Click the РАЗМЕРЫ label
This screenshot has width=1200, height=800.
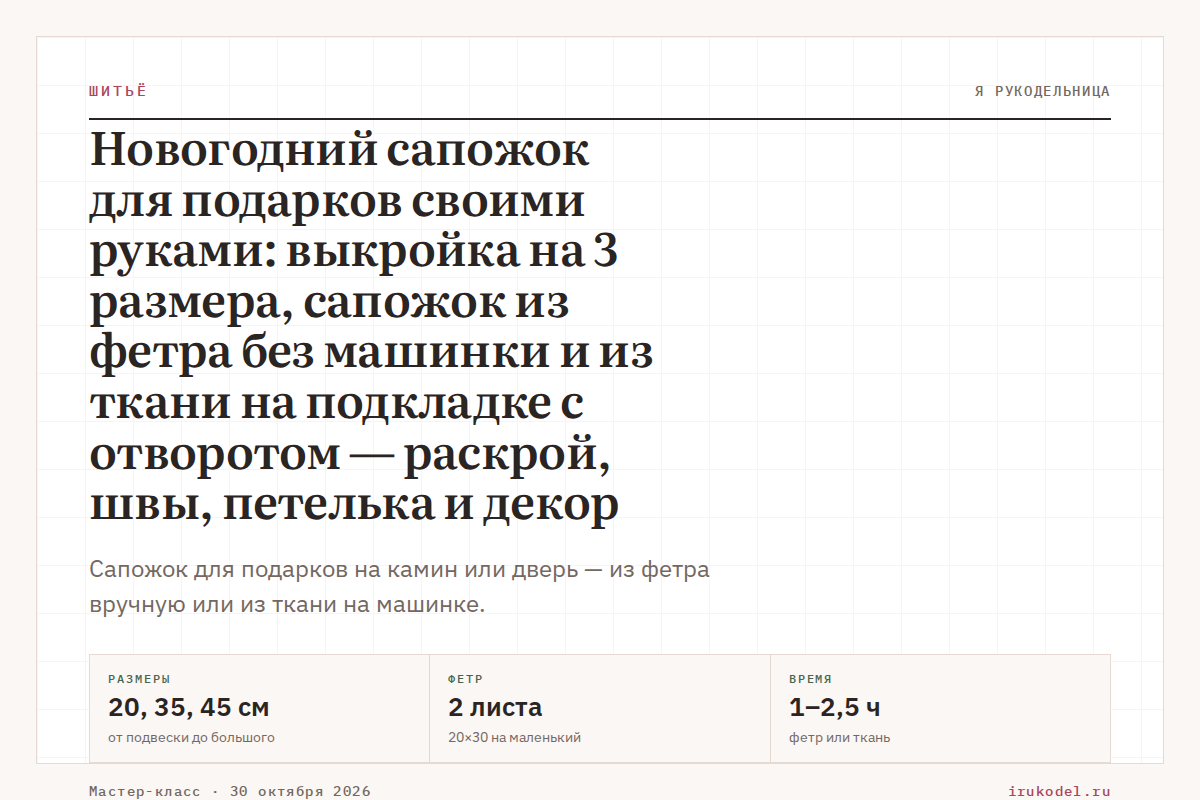point(139,679)
